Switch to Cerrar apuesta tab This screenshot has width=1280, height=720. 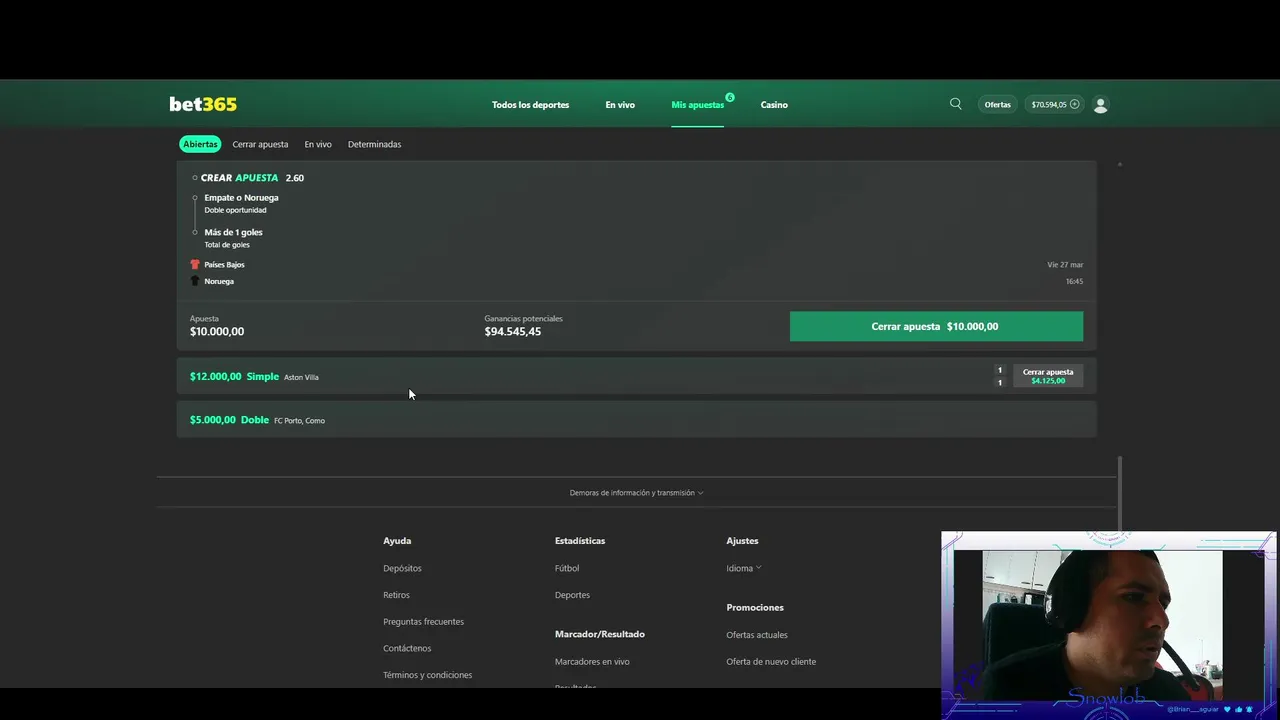tap(260, 144)
